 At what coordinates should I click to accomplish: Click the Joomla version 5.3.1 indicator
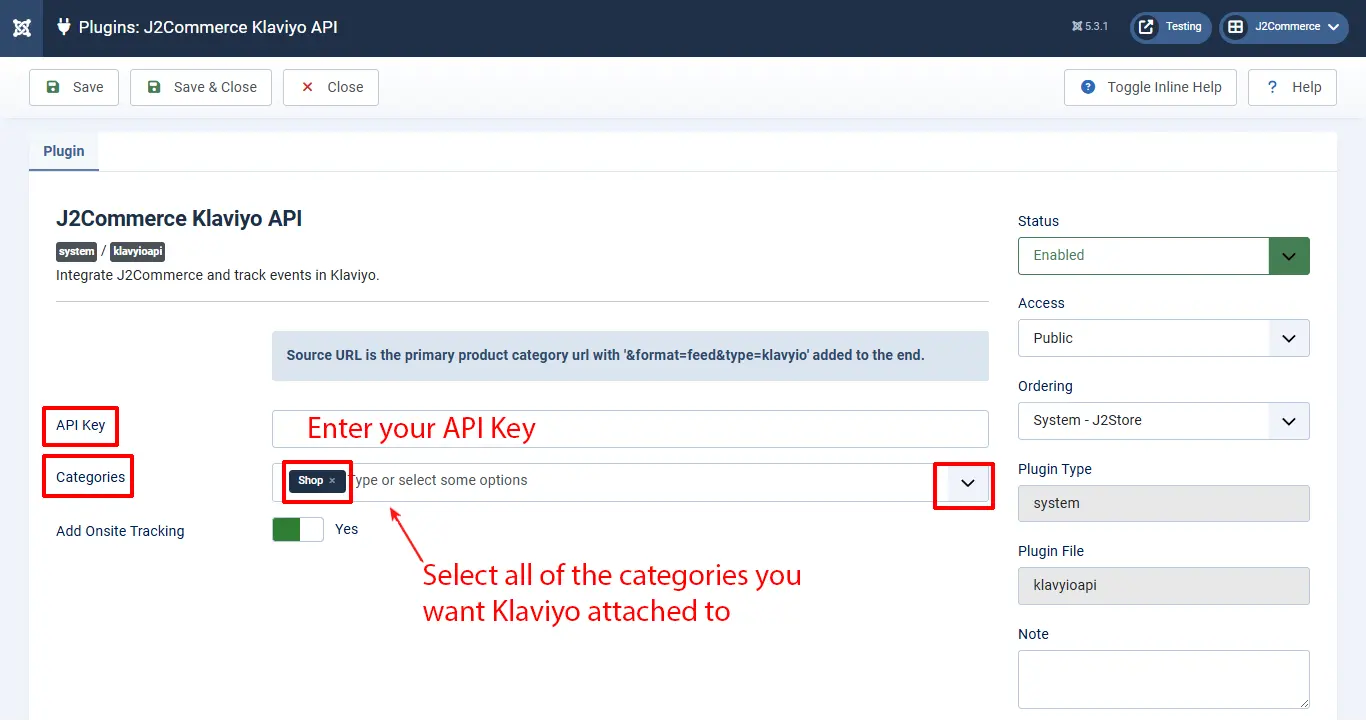[x=1089, y=27]
